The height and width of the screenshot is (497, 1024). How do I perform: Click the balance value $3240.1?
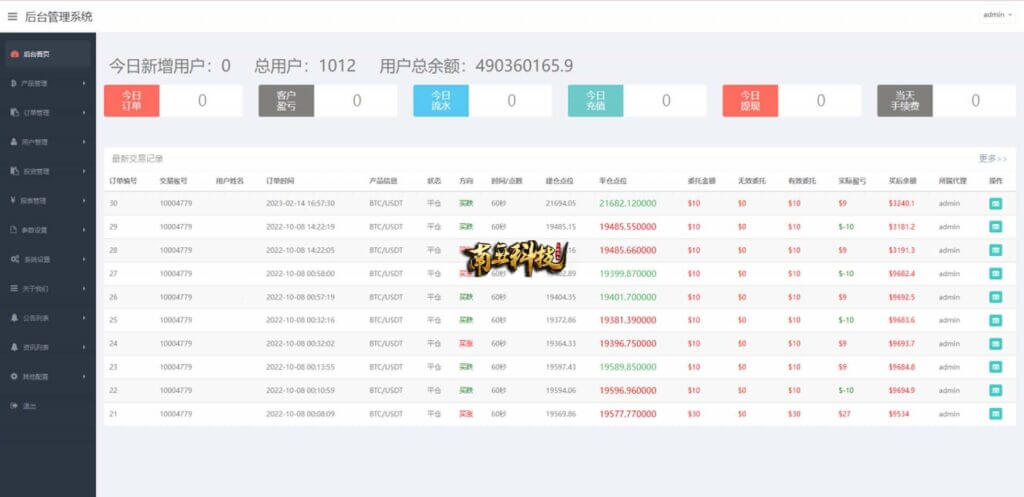click(x=901, y=204)
